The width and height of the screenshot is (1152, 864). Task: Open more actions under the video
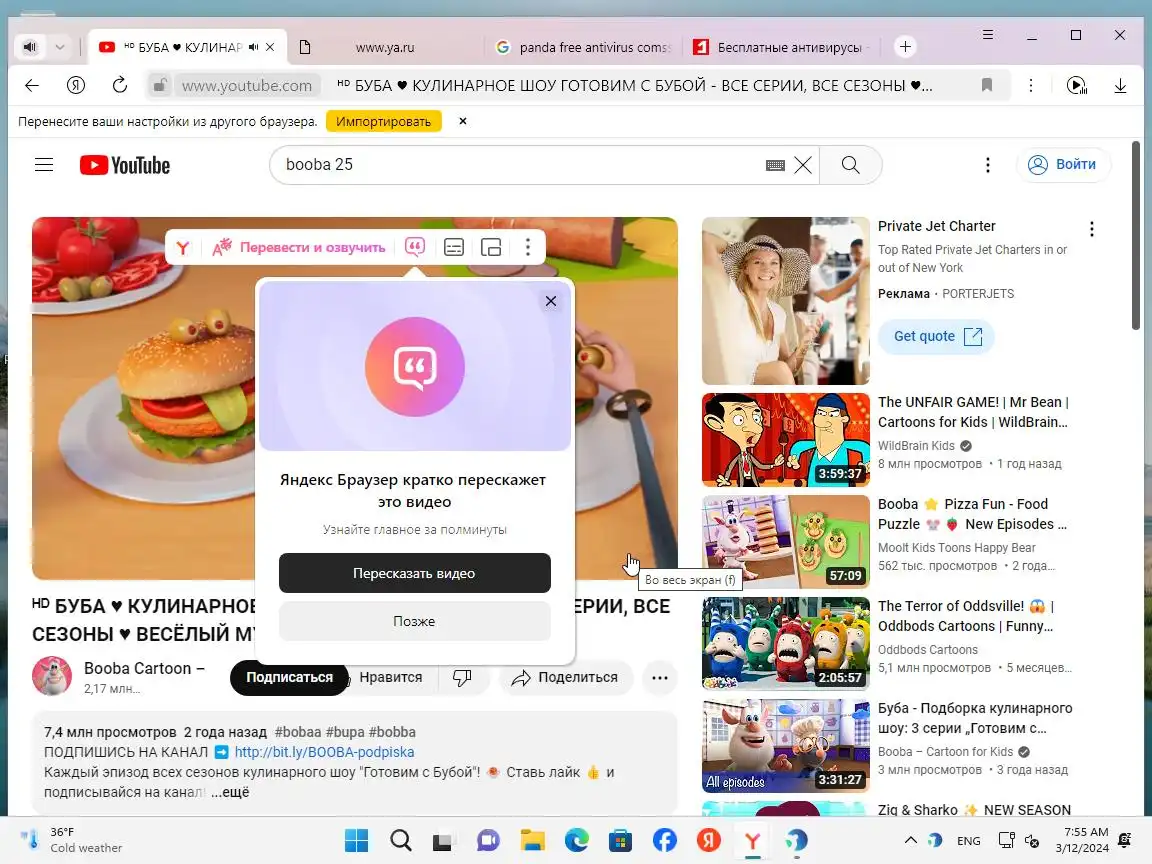pyautogui.click(x=660, y=677)
